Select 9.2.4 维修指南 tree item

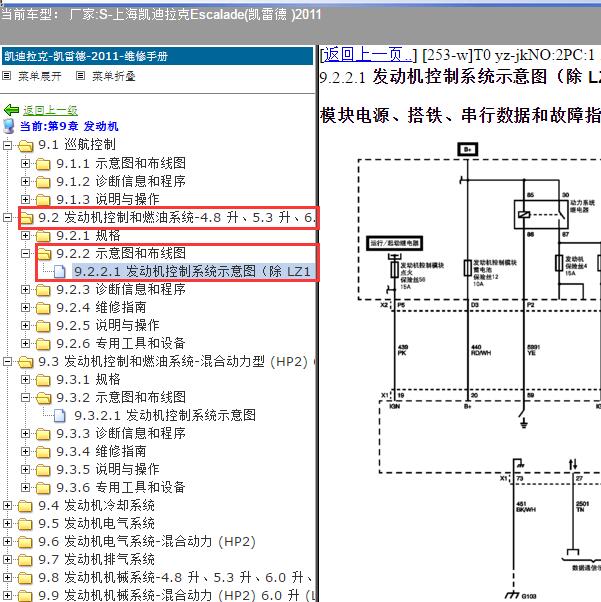[x=101, y=308]
